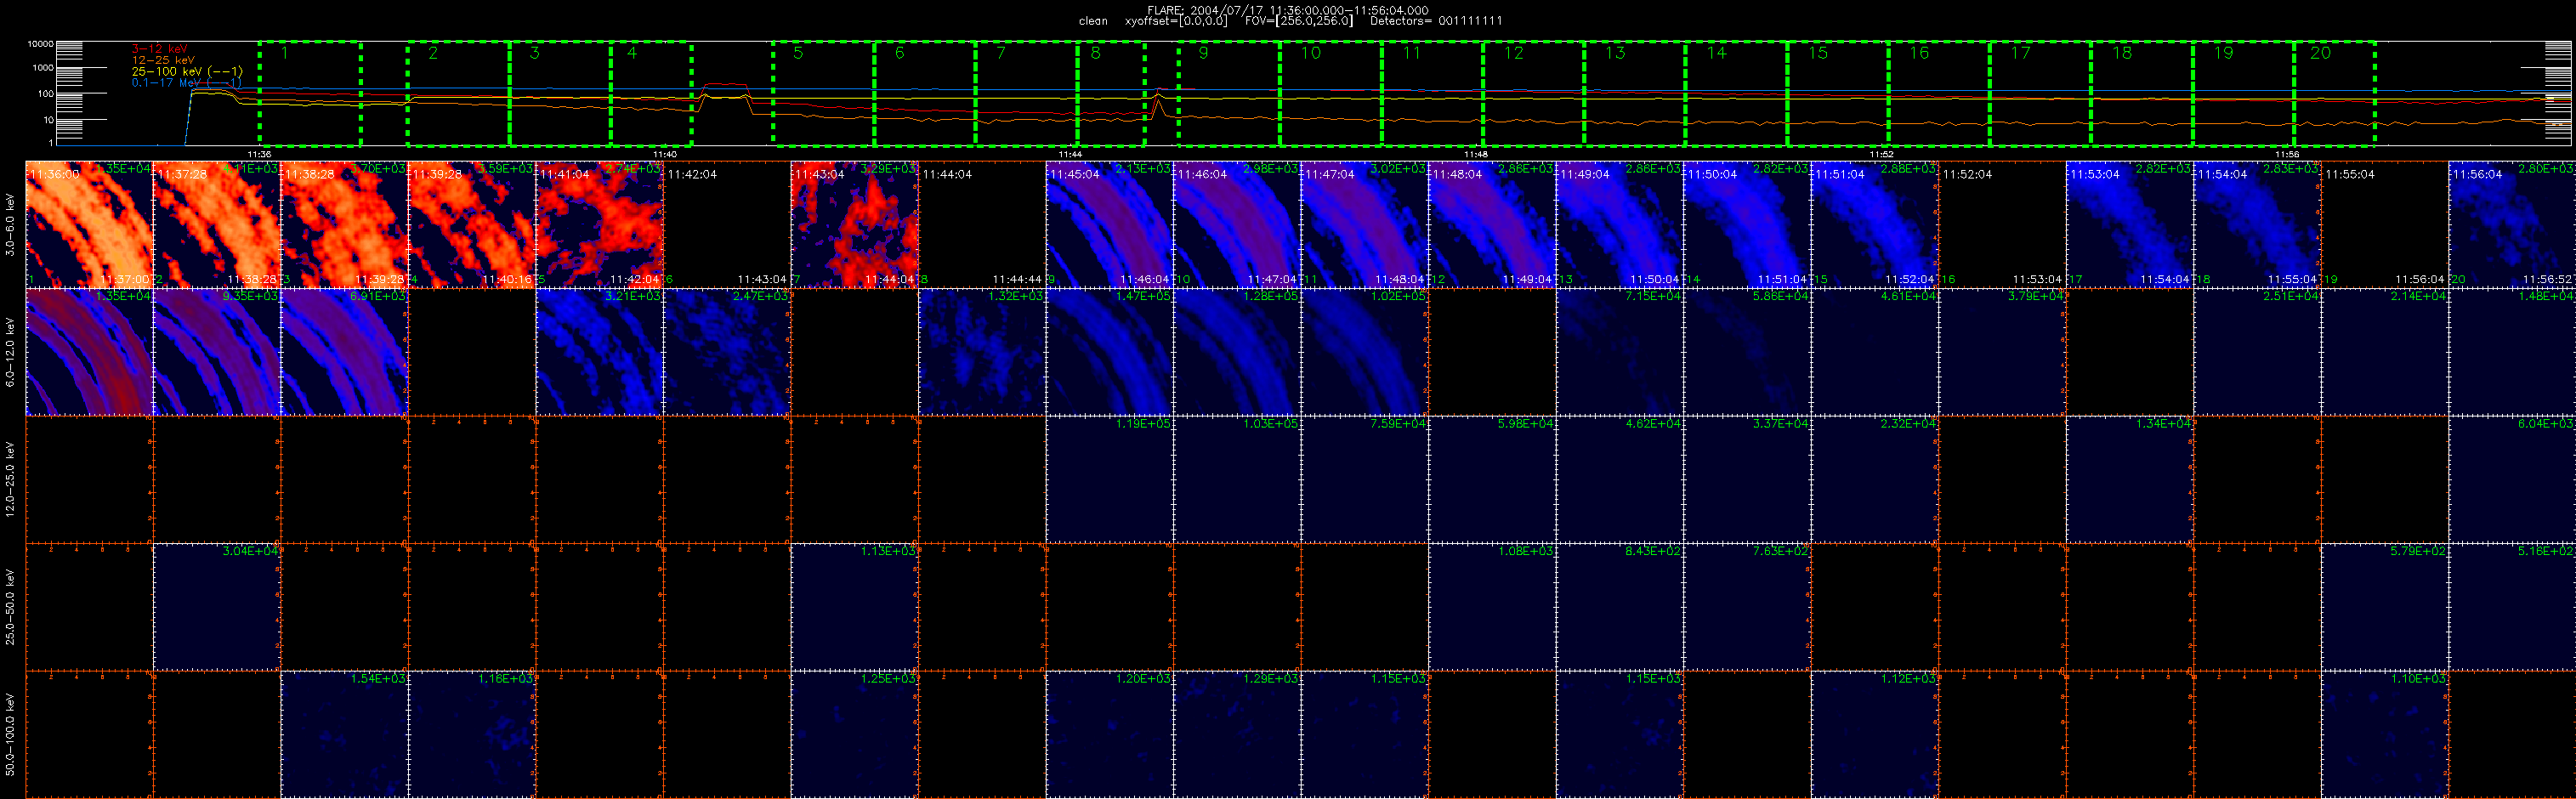Open the 3-6 keV image starting 11:51:04
Viewport: 2576px width, 799px height.
click(1875, 224)
